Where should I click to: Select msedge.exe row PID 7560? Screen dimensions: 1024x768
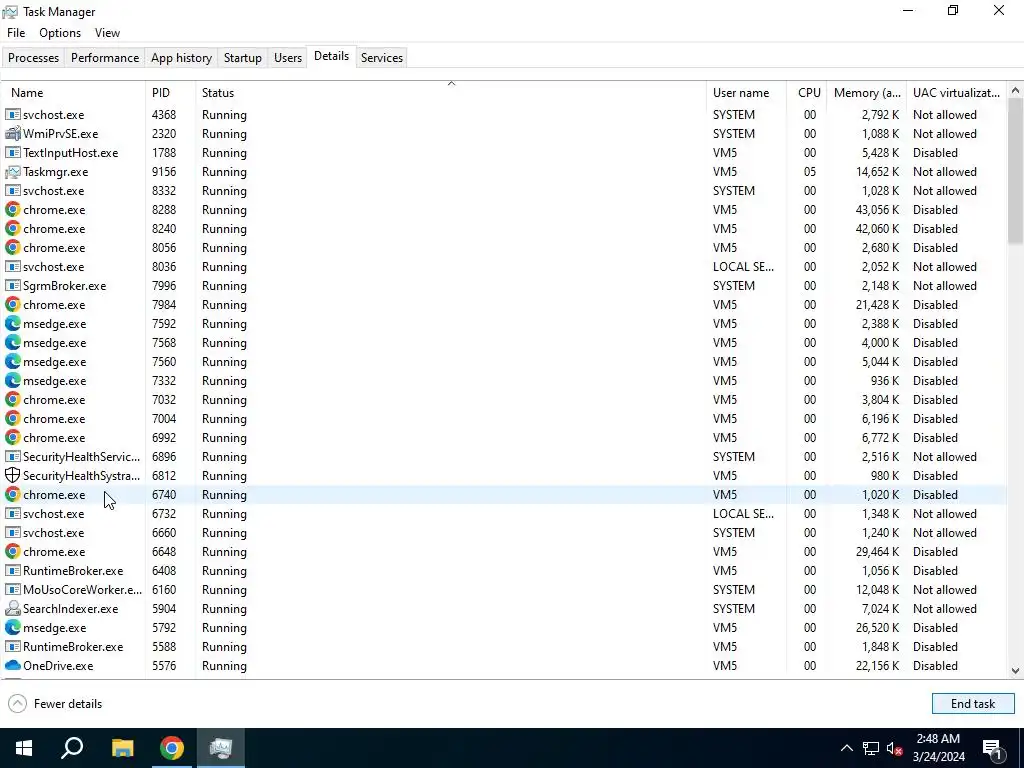pyautogui.click(x=504, y=362)
